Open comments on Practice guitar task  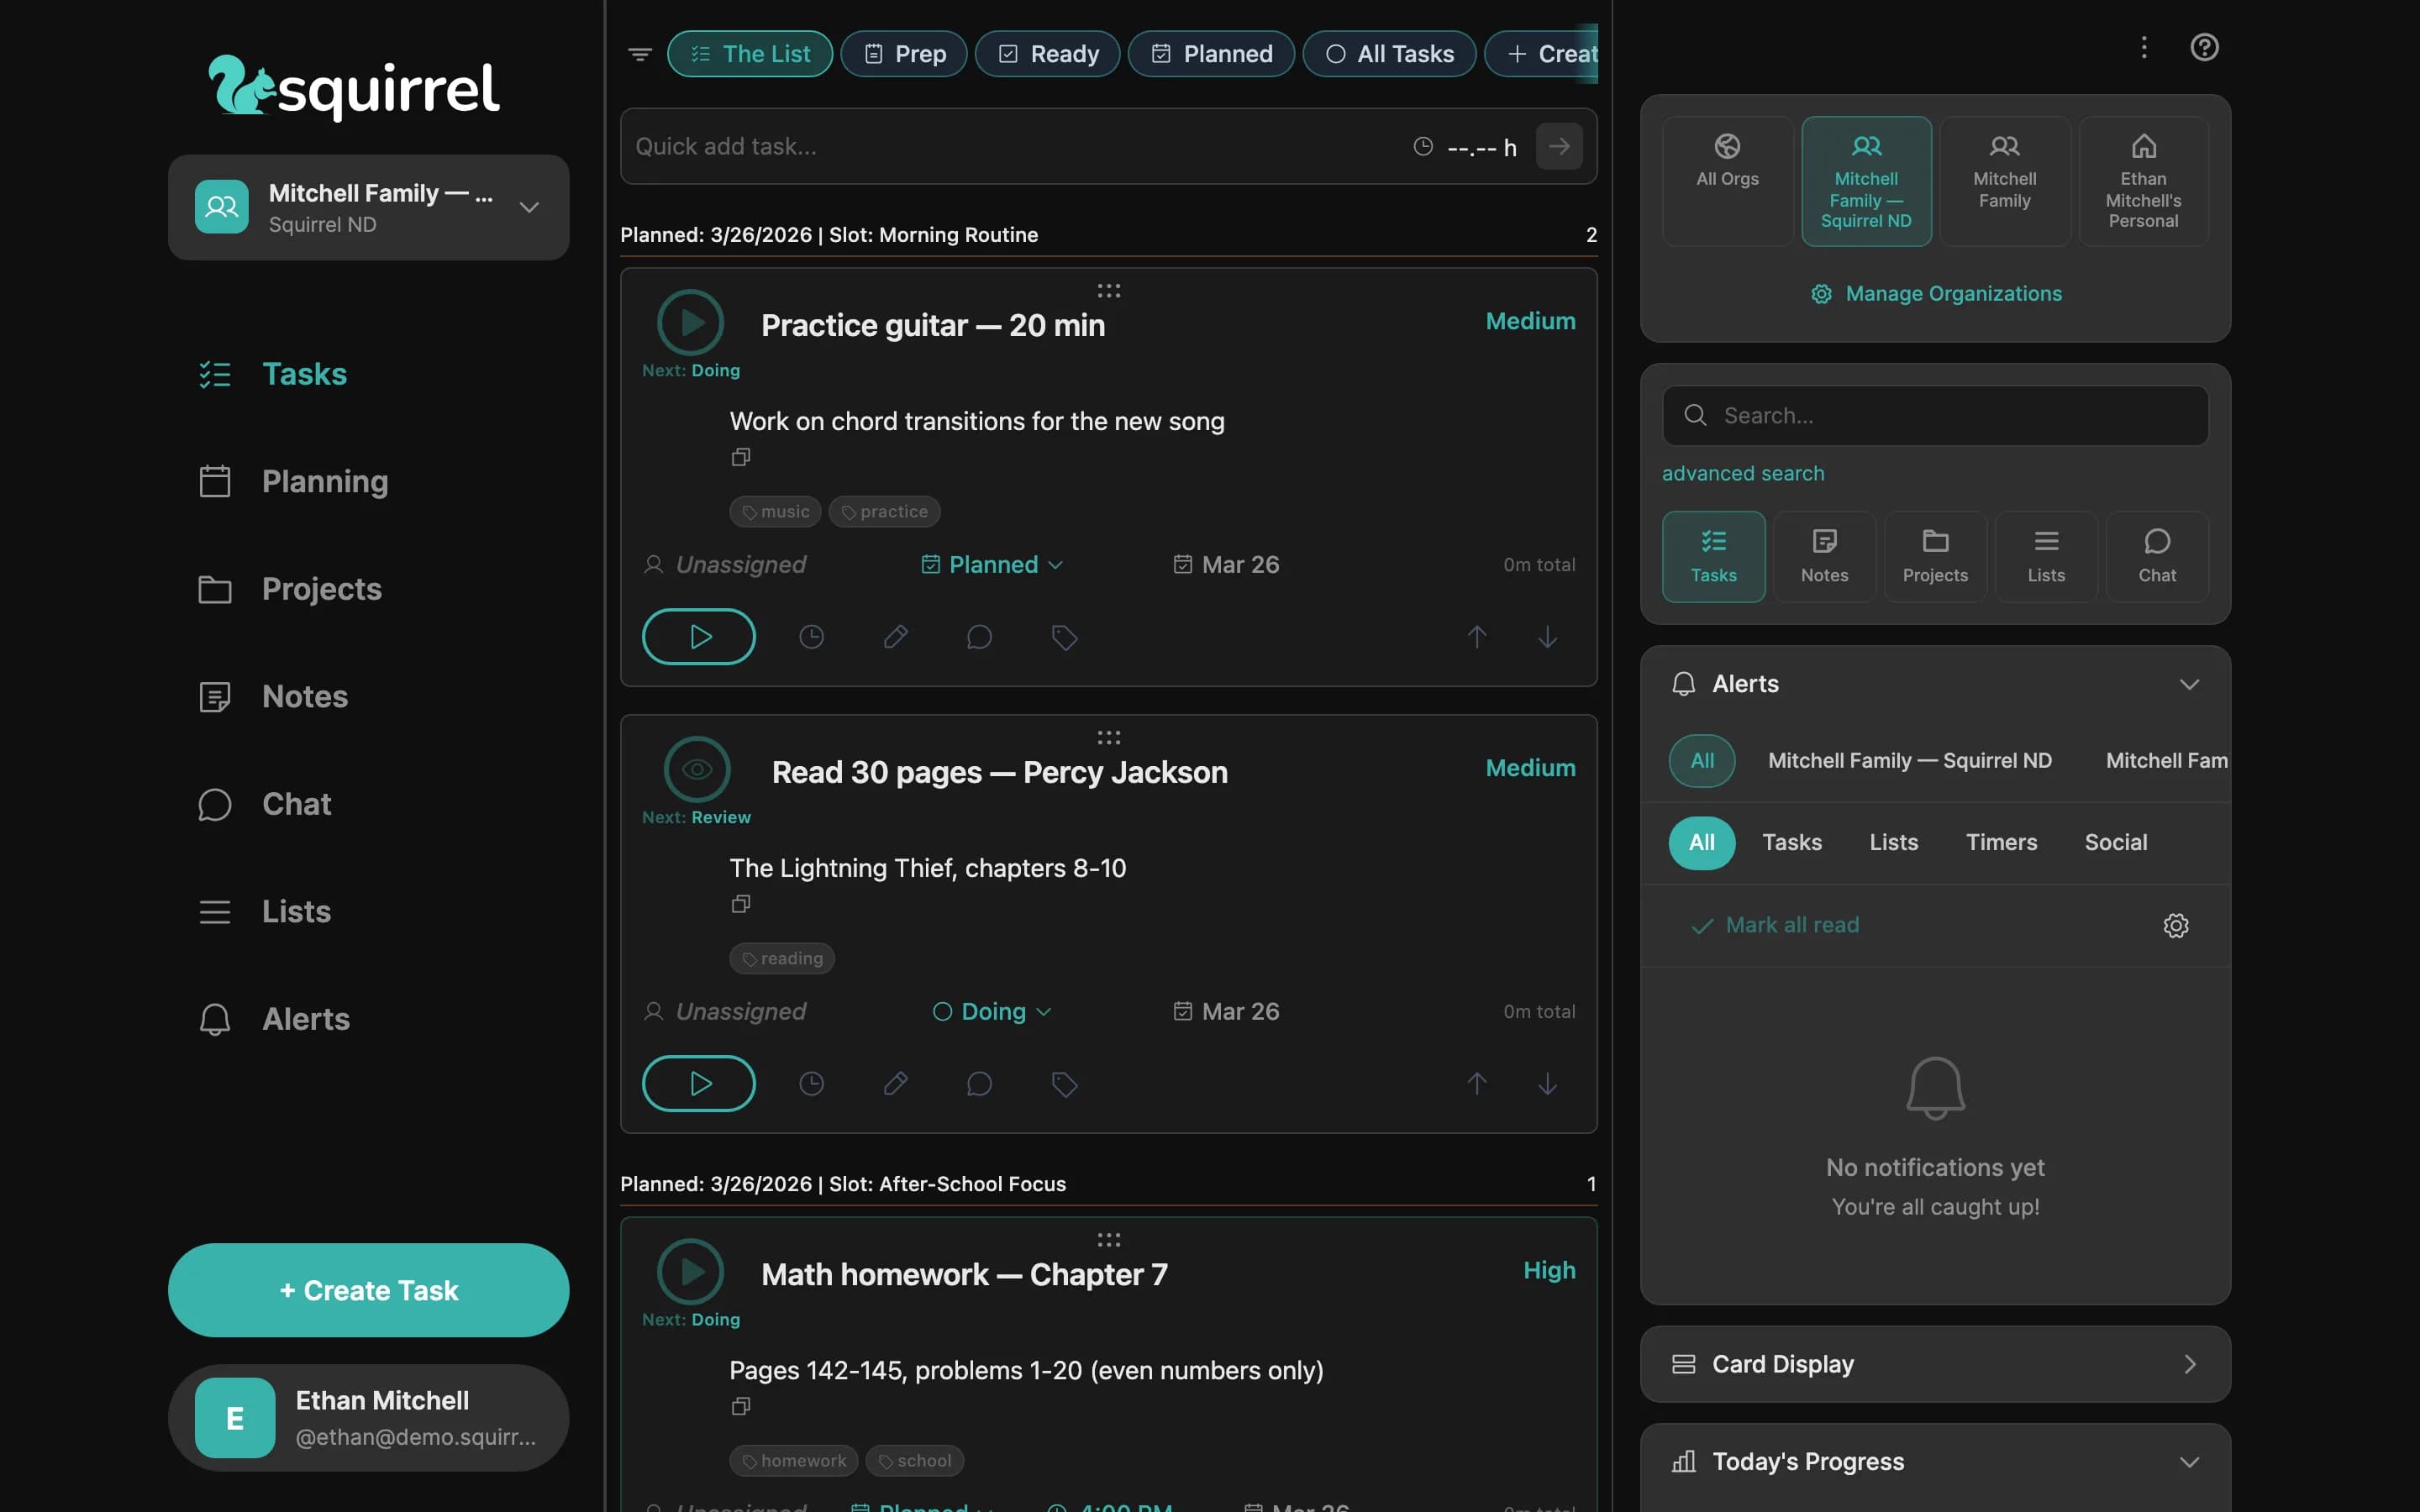tap(979, 637)
